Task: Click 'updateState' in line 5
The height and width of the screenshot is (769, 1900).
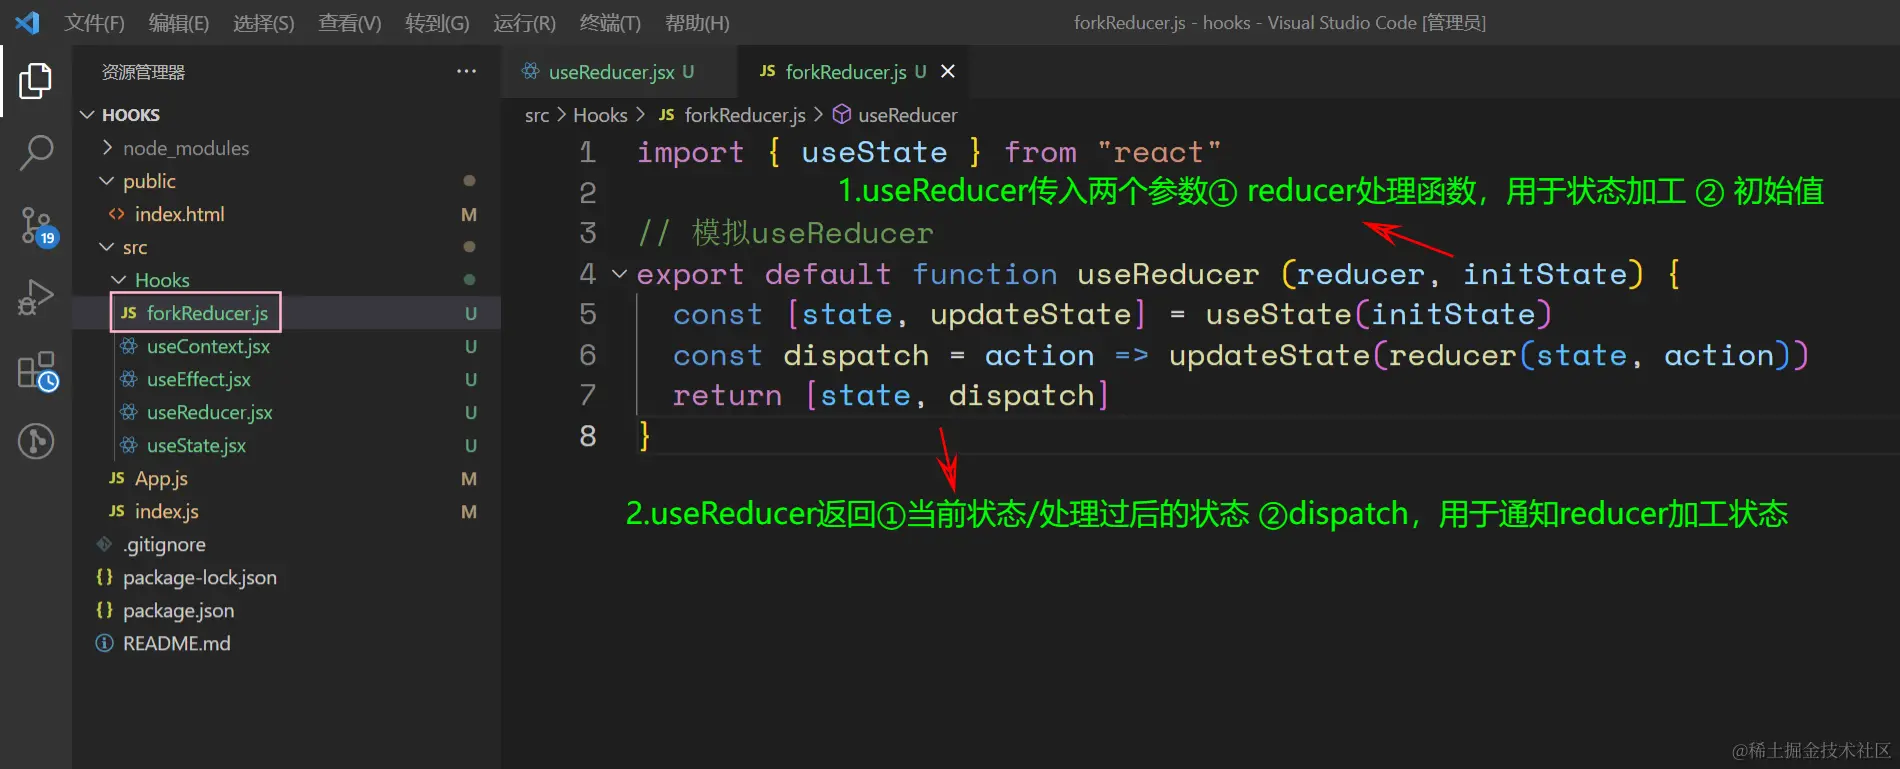Action: pyautogui.click(x=1030, y=314)
